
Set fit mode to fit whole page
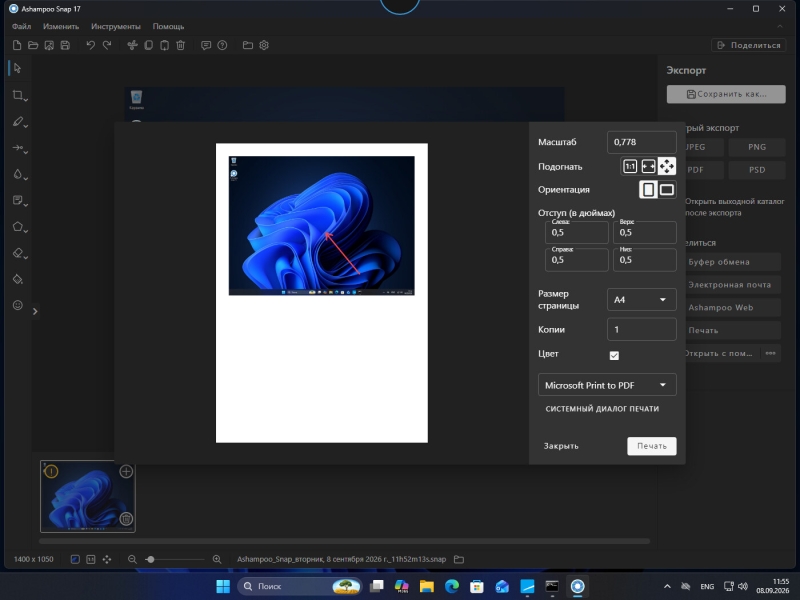click(667, 166)
